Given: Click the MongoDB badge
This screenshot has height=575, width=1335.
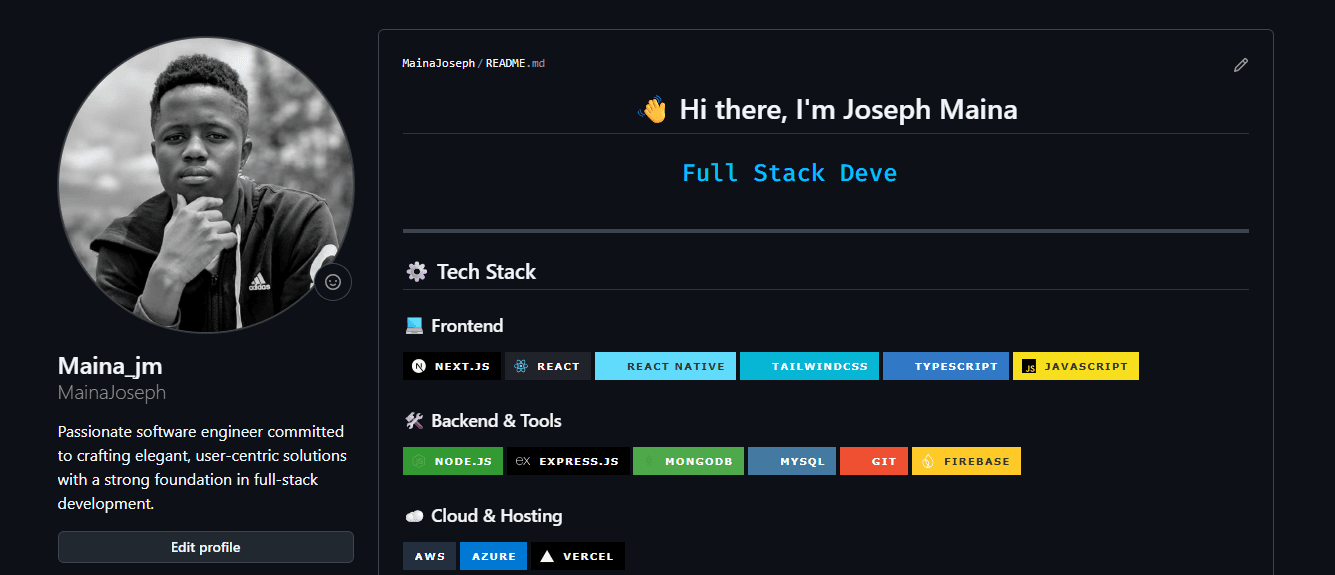Looking at the screenshot, I should coord(688,461).
